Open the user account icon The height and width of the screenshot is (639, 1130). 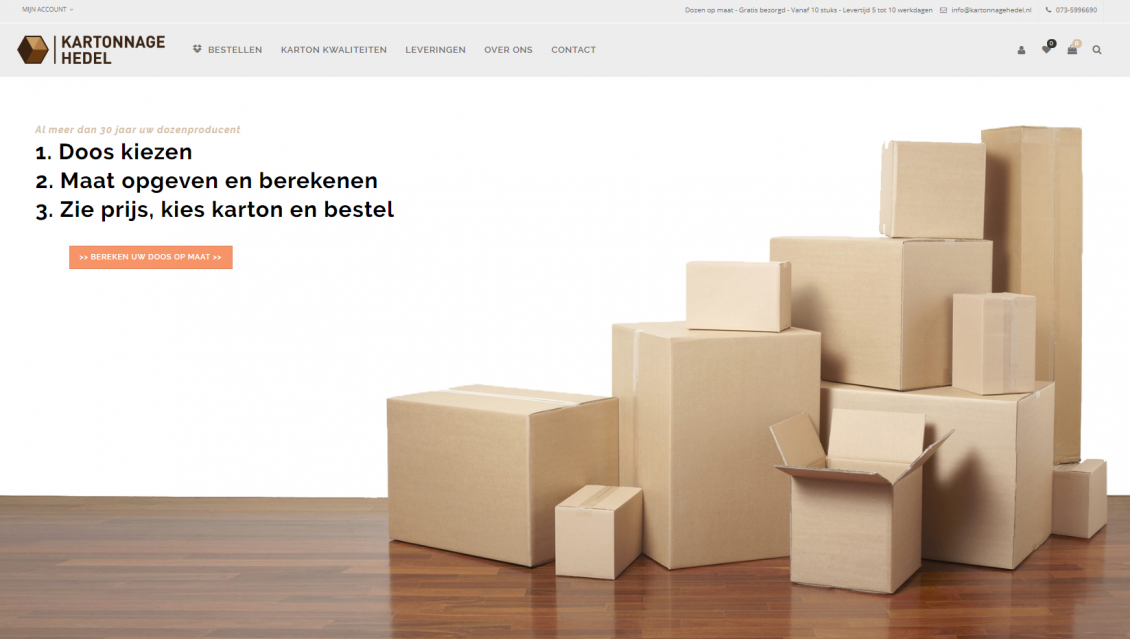click(x=1021, y=50)
